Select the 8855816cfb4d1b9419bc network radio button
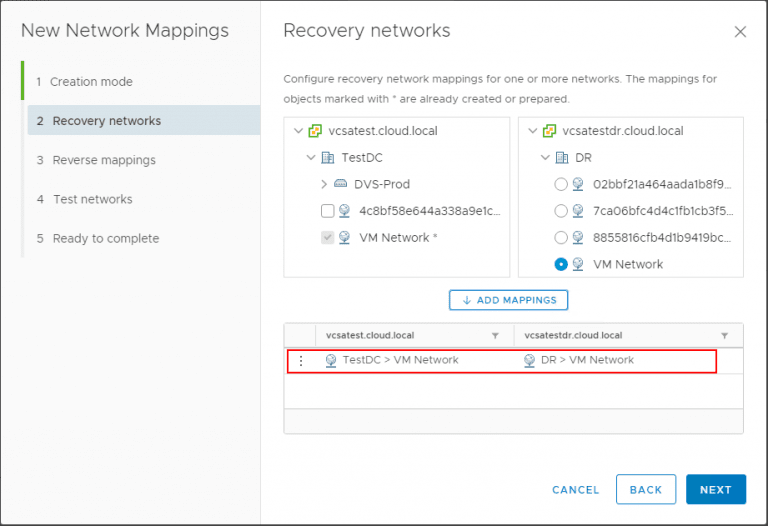 (x=560, y=238)
